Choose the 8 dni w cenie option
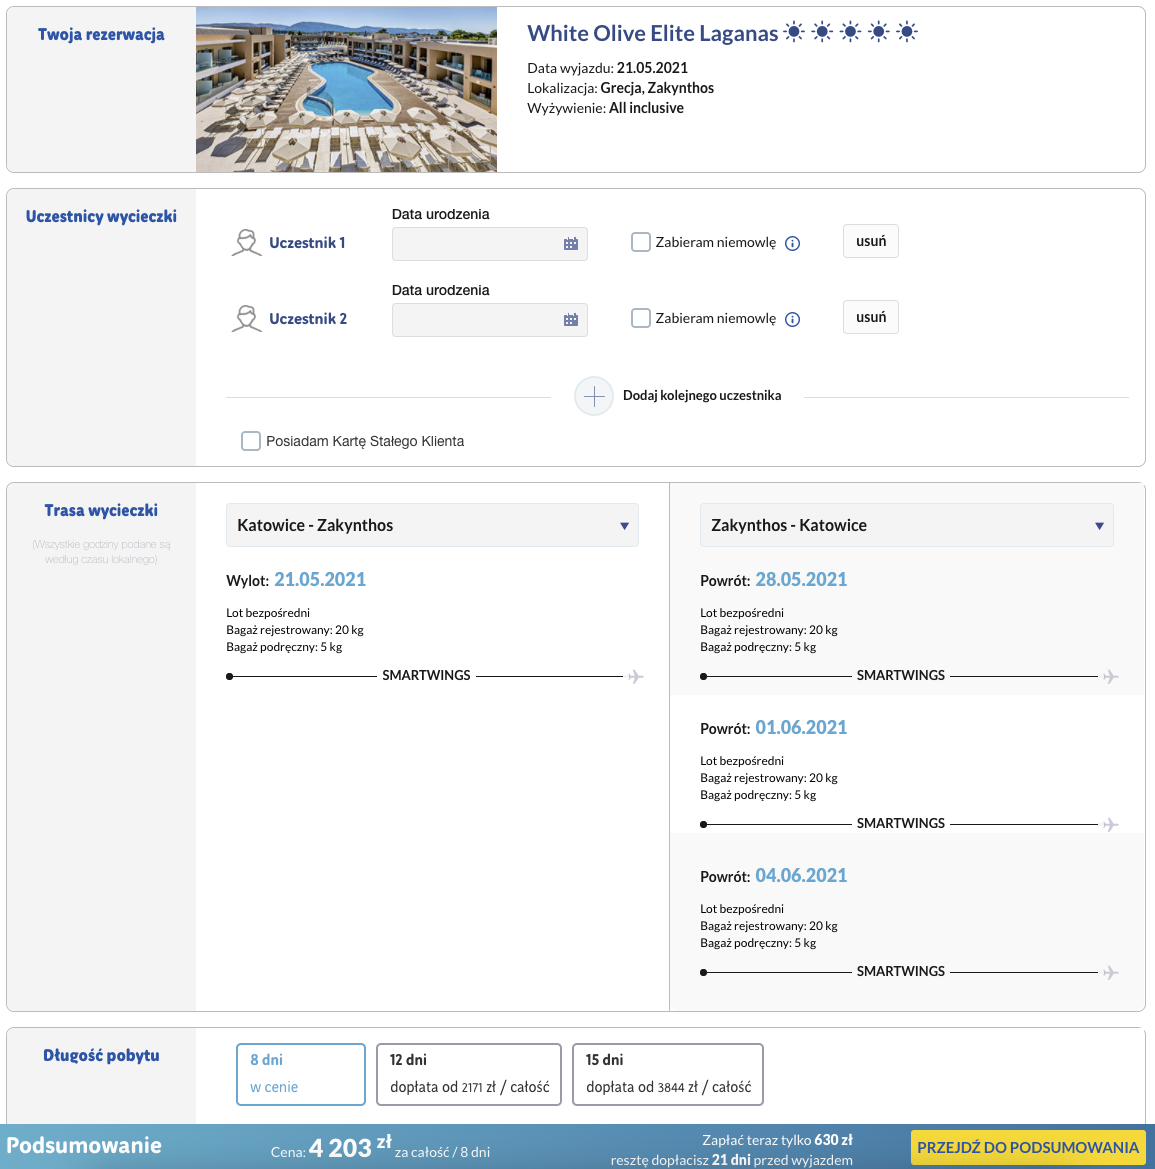The image size is (1155, 1169). click(301, 1074)
